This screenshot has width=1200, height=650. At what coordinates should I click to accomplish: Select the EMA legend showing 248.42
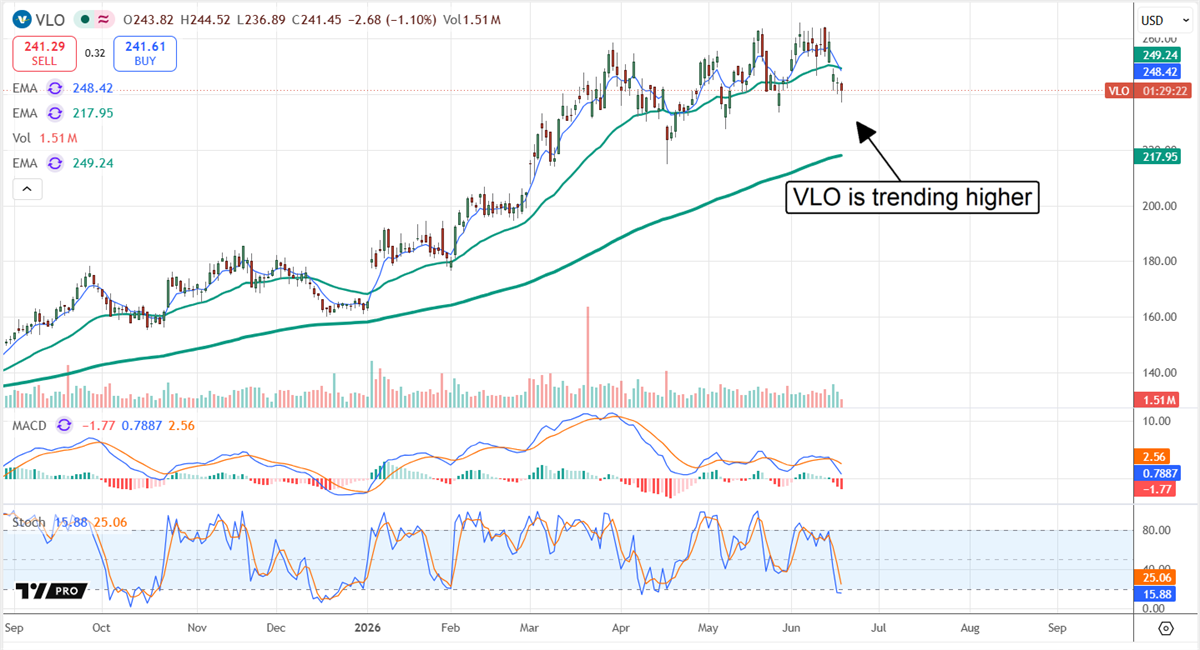[63, 88]
